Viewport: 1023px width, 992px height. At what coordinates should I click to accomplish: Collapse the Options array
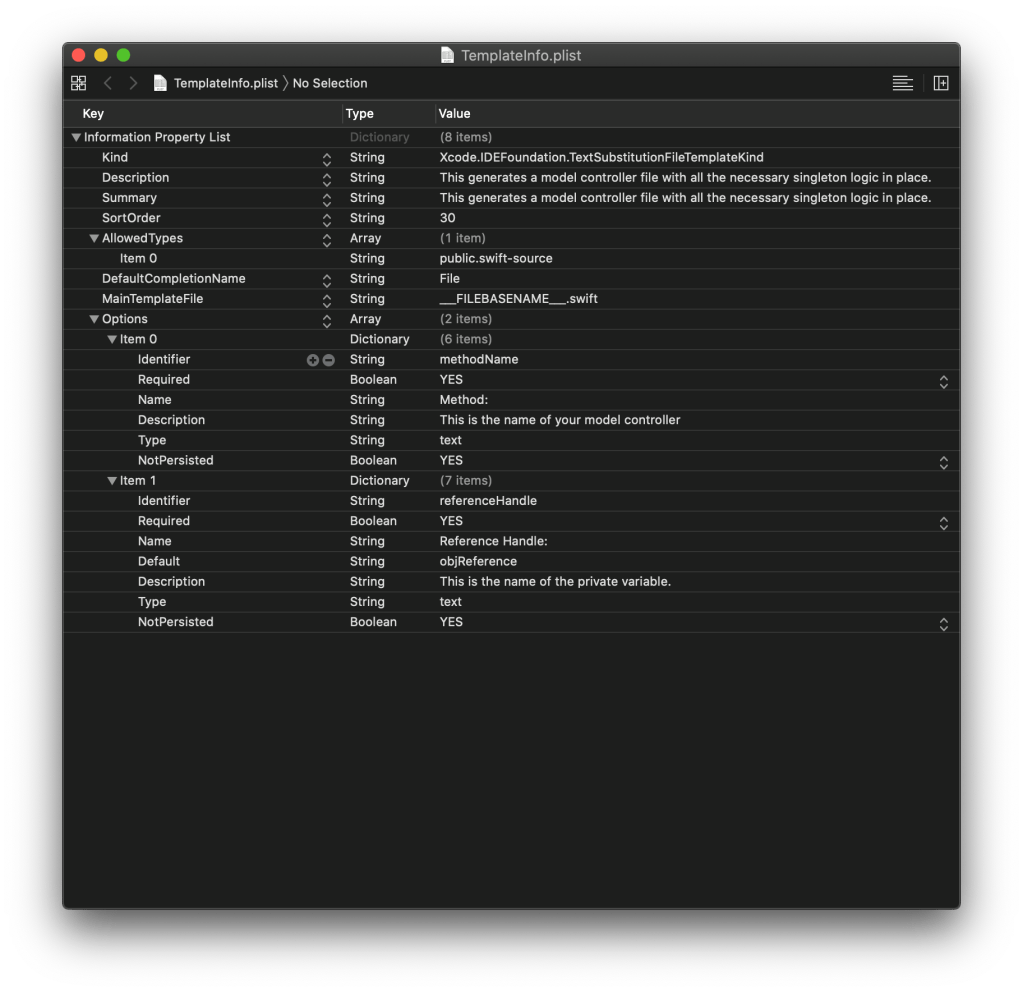94,320
